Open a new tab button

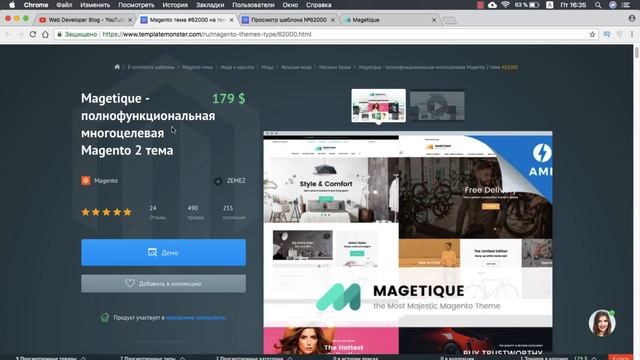[449, 20]
